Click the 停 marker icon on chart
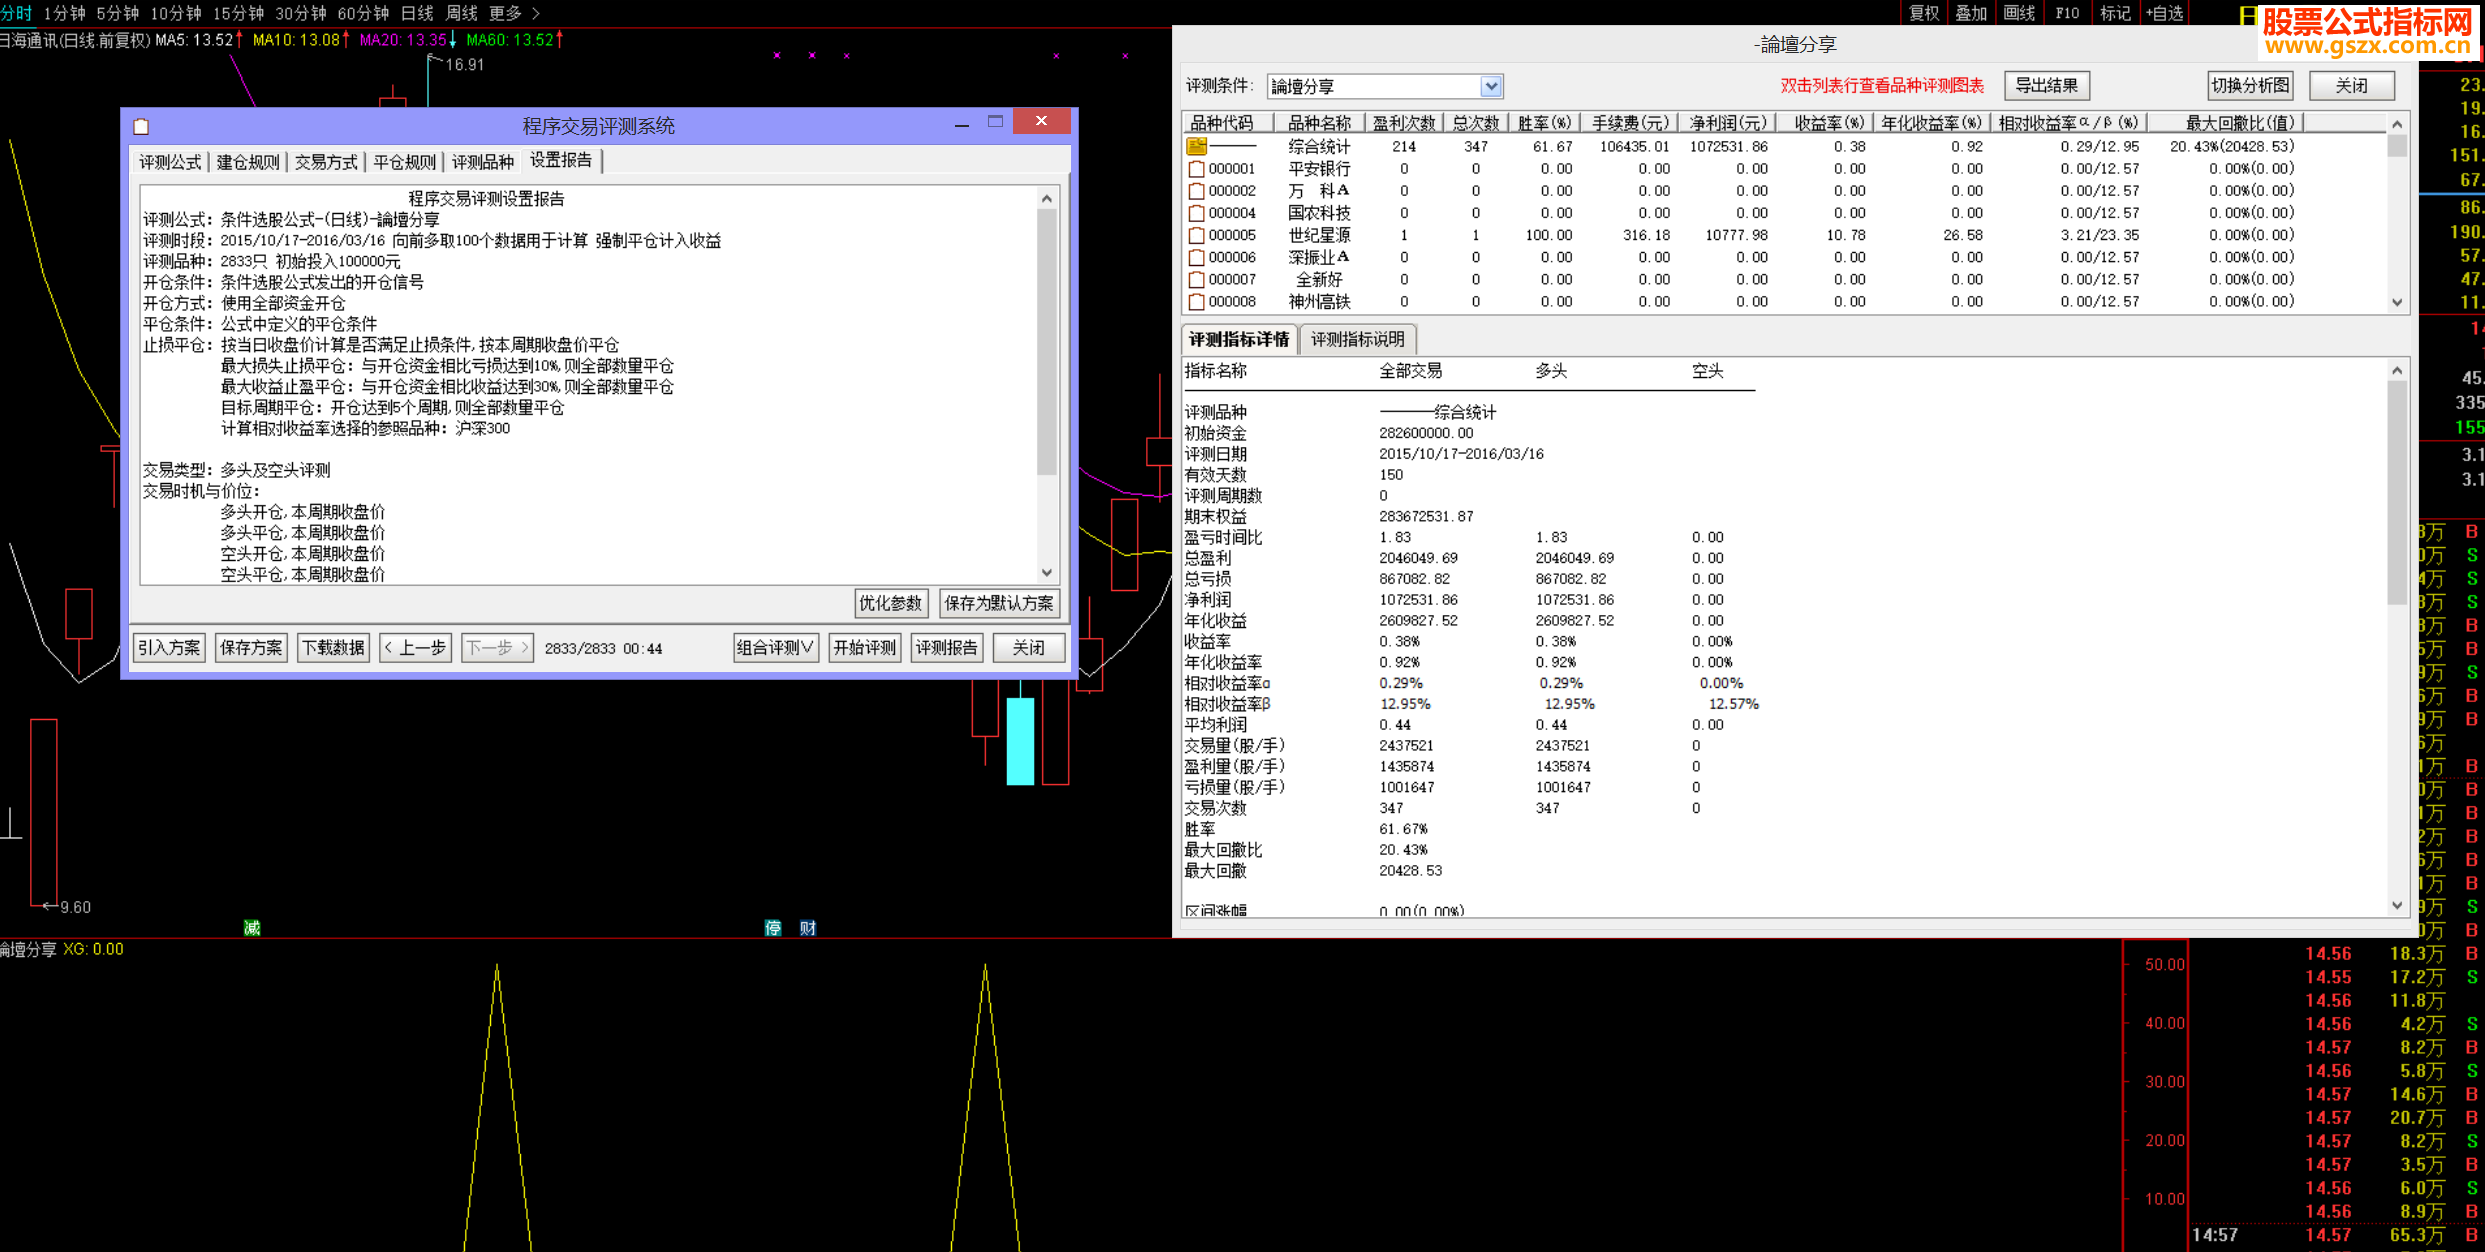The width and height of the screenshot is (2485, 1252). (773, 928)
